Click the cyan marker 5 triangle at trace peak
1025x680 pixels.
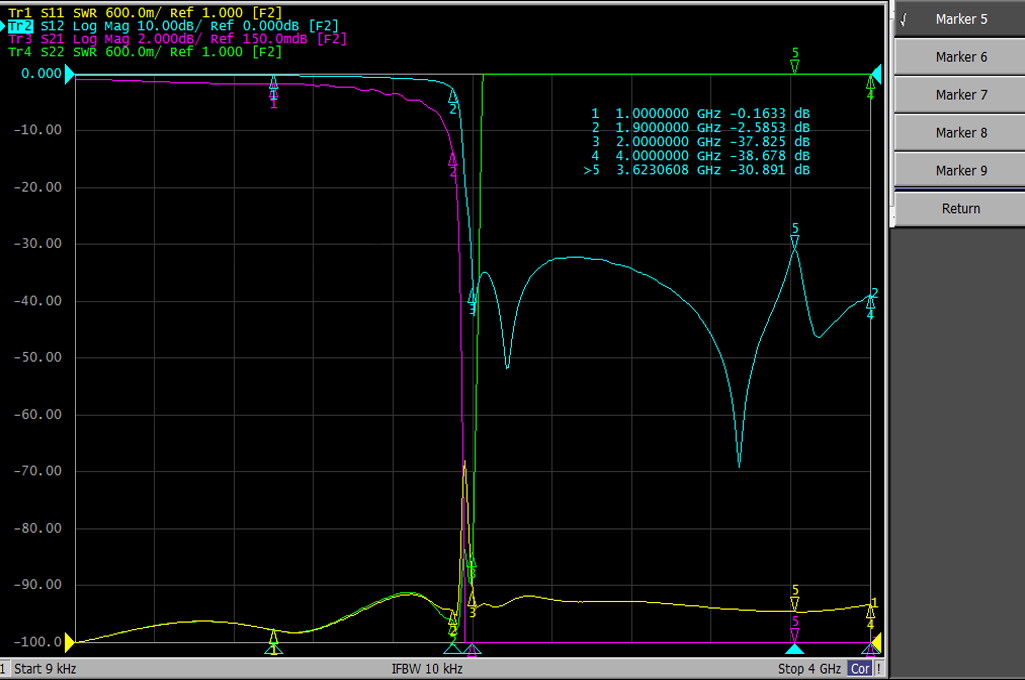(x=795, y=241)
